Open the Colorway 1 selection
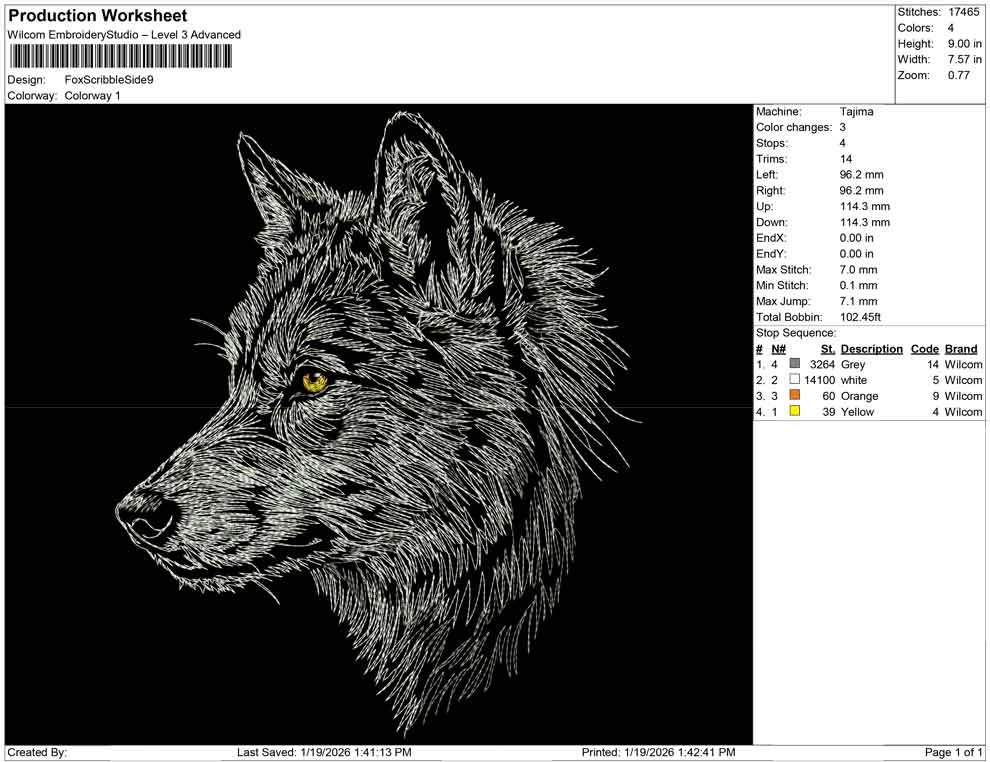 tap(95, 96)
